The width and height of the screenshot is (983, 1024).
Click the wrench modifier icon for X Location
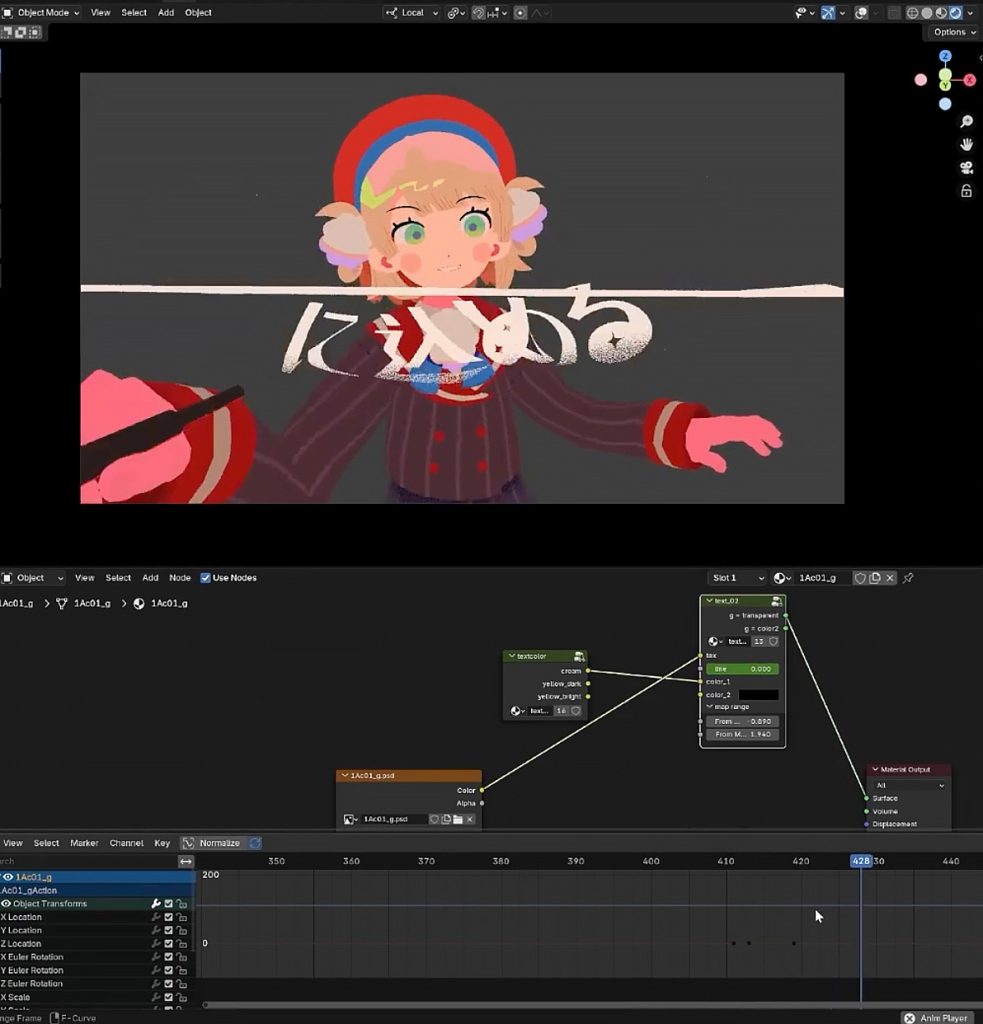click(x=156, y=917)
